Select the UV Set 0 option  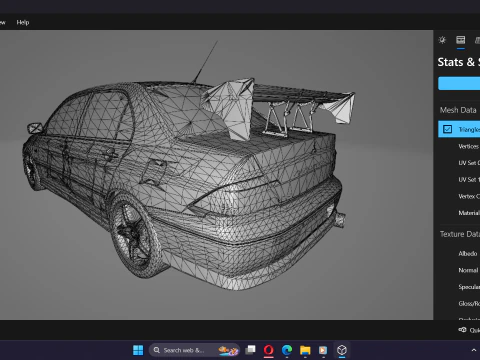coord(469,163)
